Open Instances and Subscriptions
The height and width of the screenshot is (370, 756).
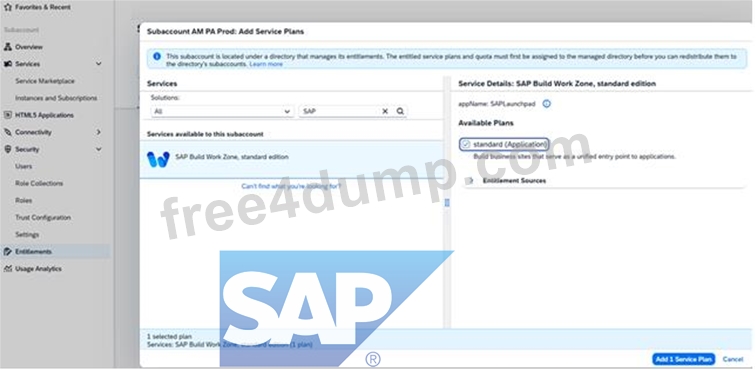point(56,98)
